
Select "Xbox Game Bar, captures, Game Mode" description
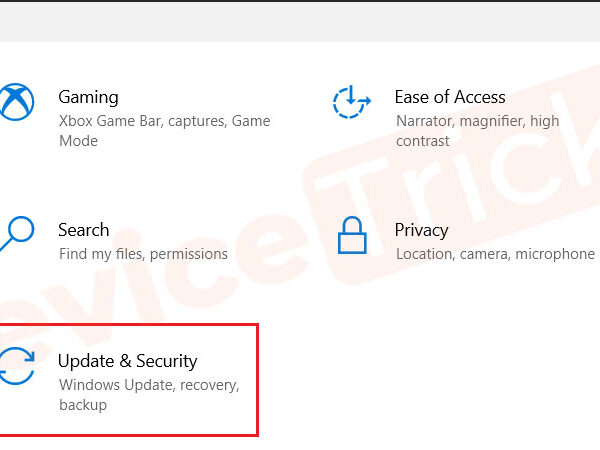[x=165, y=131]
